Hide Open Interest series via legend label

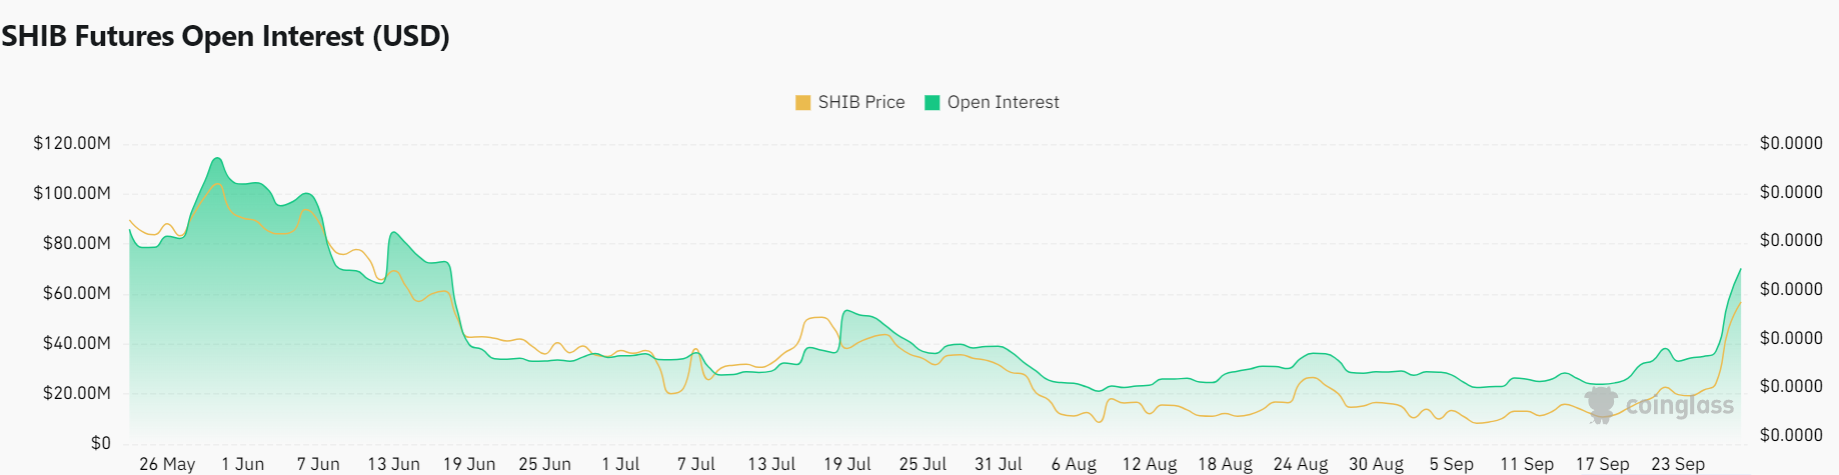click(x=1003, y=103)
